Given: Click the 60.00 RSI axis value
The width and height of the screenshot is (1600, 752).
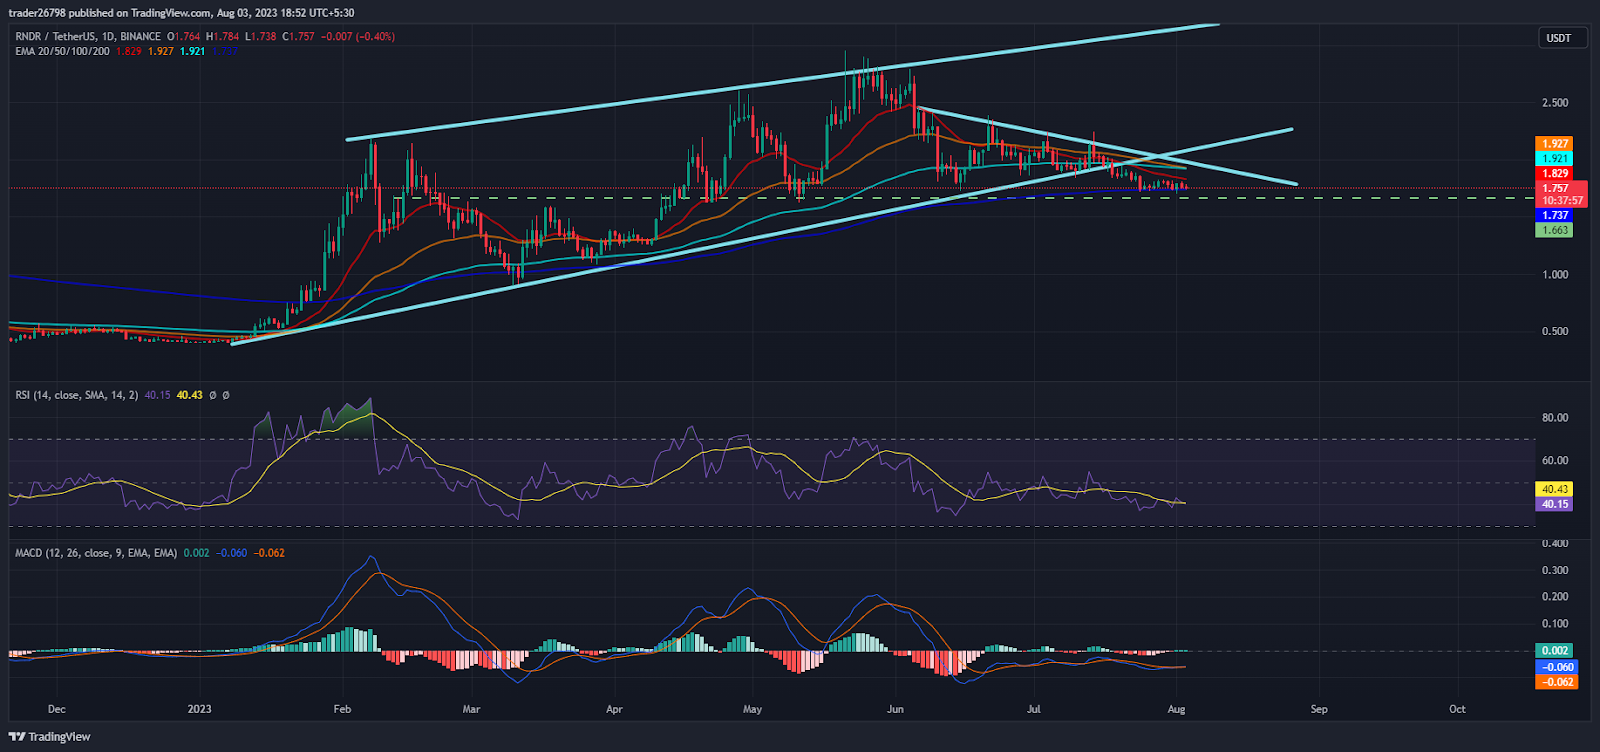Looking at the screenshot, I should (x=1555, y=461).
